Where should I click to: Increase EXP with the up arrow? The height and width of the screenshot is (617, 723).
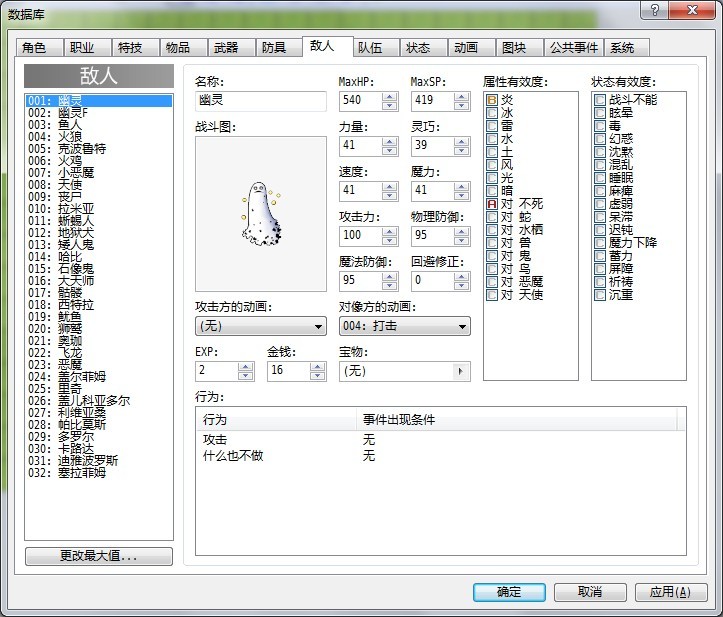(246, 367)
